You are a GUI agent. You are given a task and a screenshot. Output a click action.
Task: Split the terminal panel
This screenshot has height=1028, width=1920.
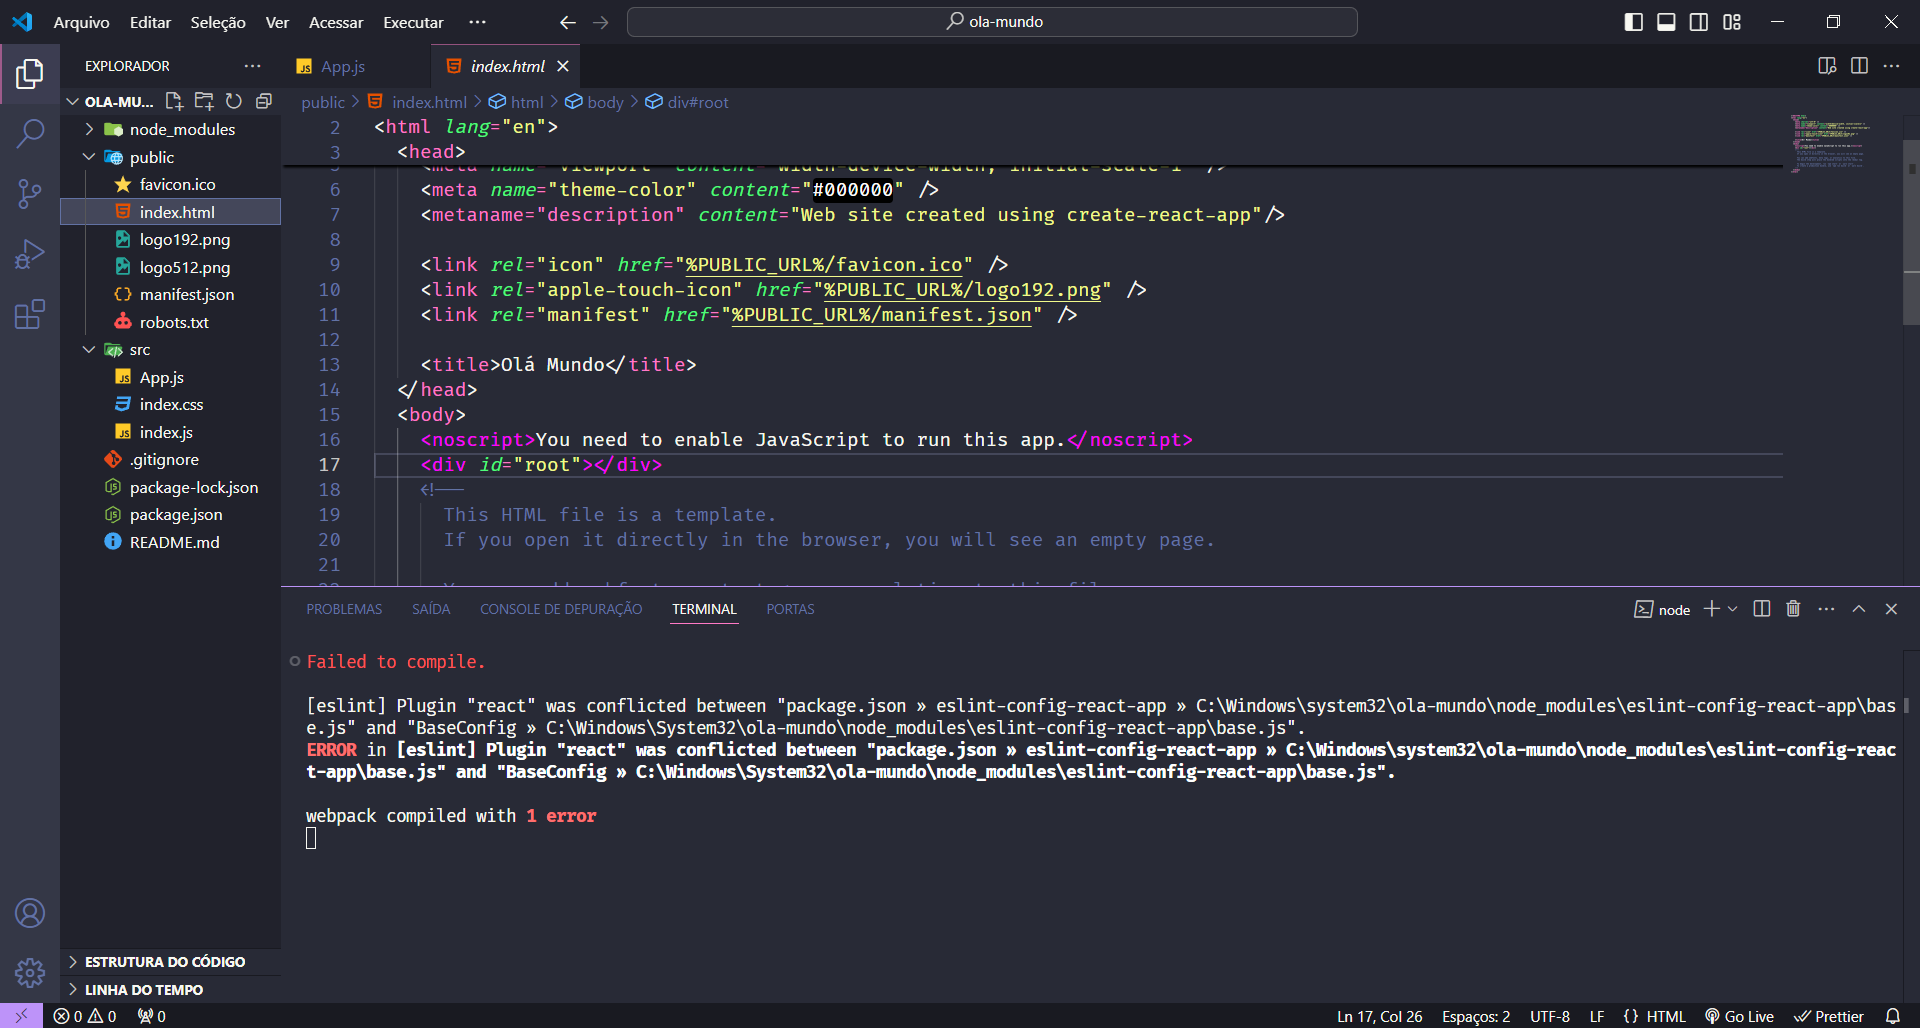pos(1762,609)
